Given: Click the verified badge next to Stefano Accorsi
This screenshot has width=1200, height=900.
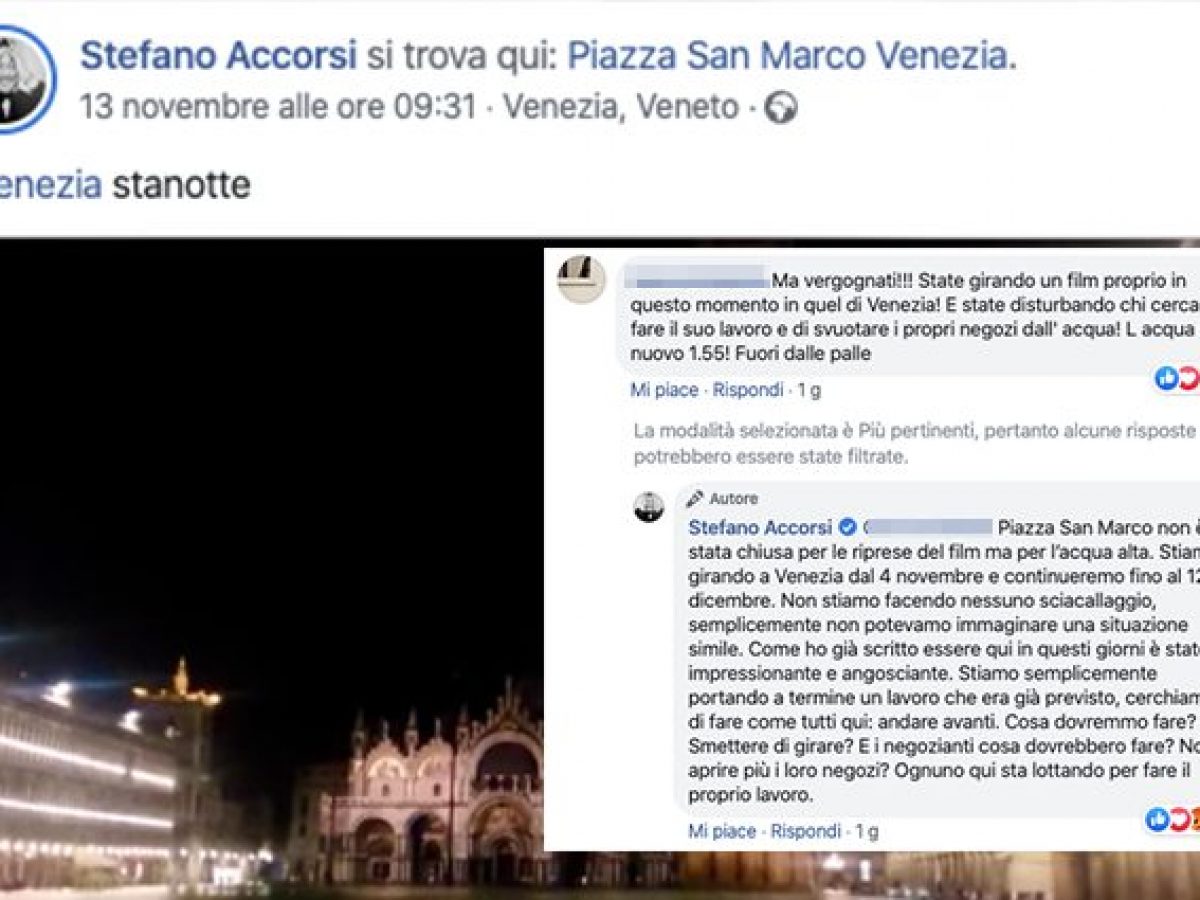Looking at the screenshot, I should pyautogui.click(x=847, y=526).
